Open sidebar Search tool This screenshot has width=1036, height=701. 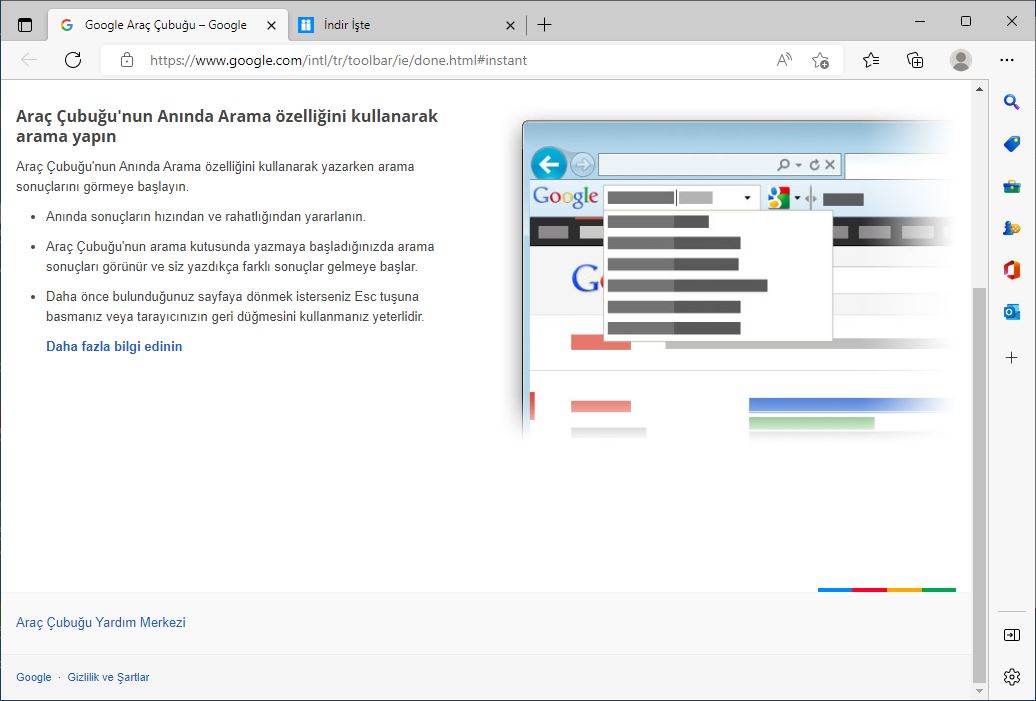click(1012, 102)
